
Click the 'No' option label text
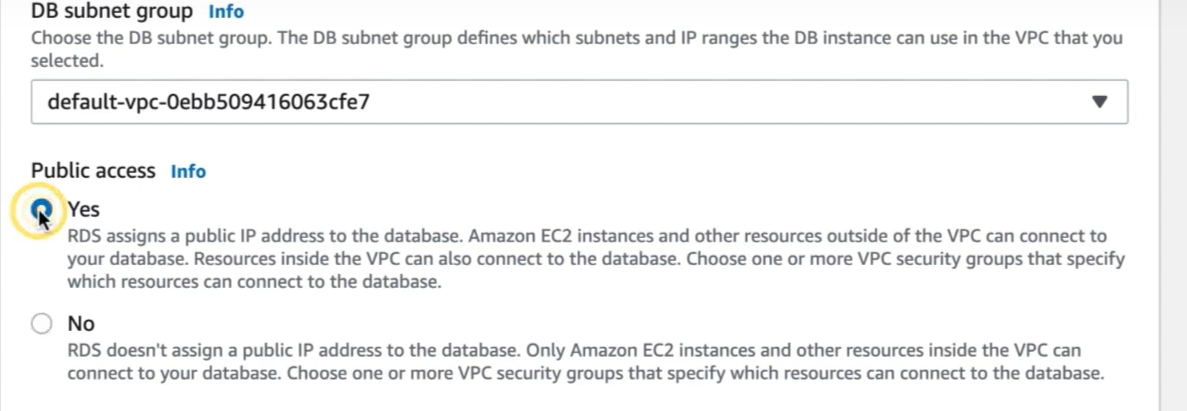81,324
